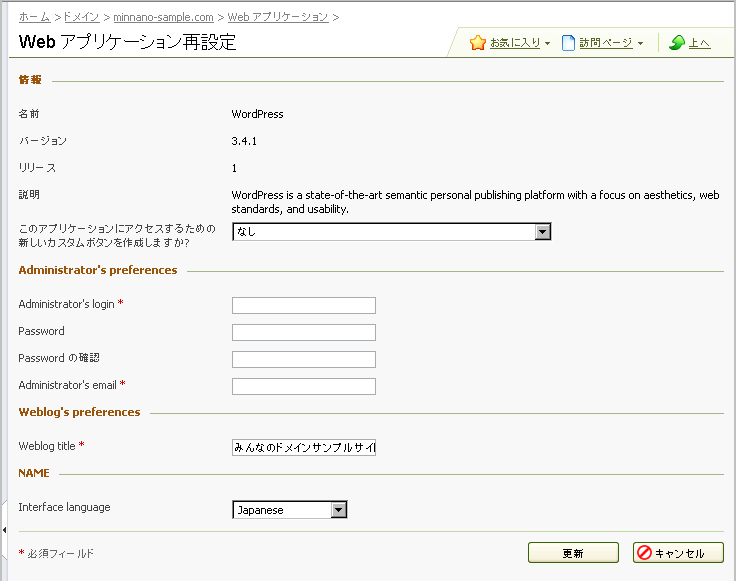Click the 情報 section heading
This screenshot has width=736, height=581.
[30, 80]
